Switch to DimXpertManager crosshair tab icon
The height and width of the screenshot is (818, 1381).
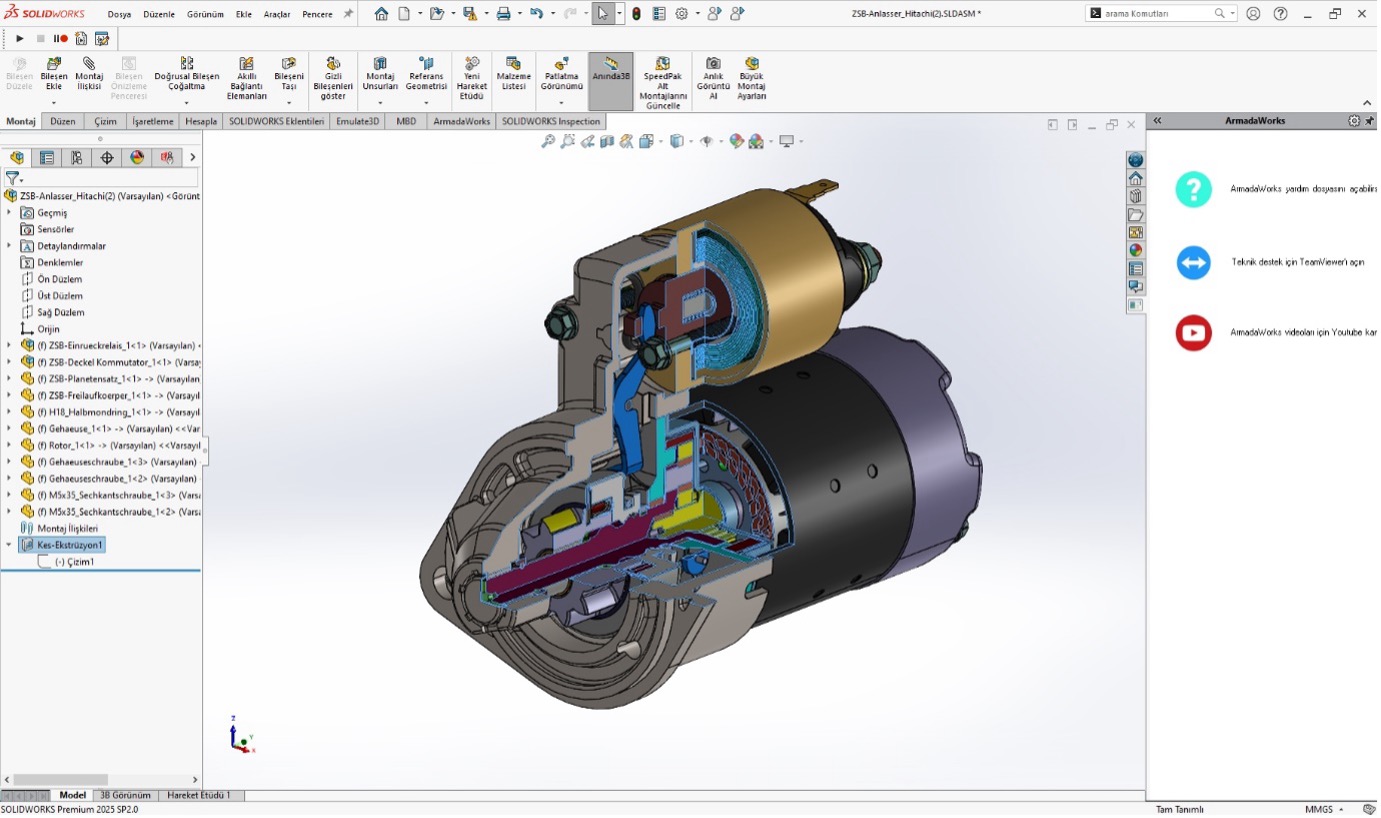coord(107,158)
